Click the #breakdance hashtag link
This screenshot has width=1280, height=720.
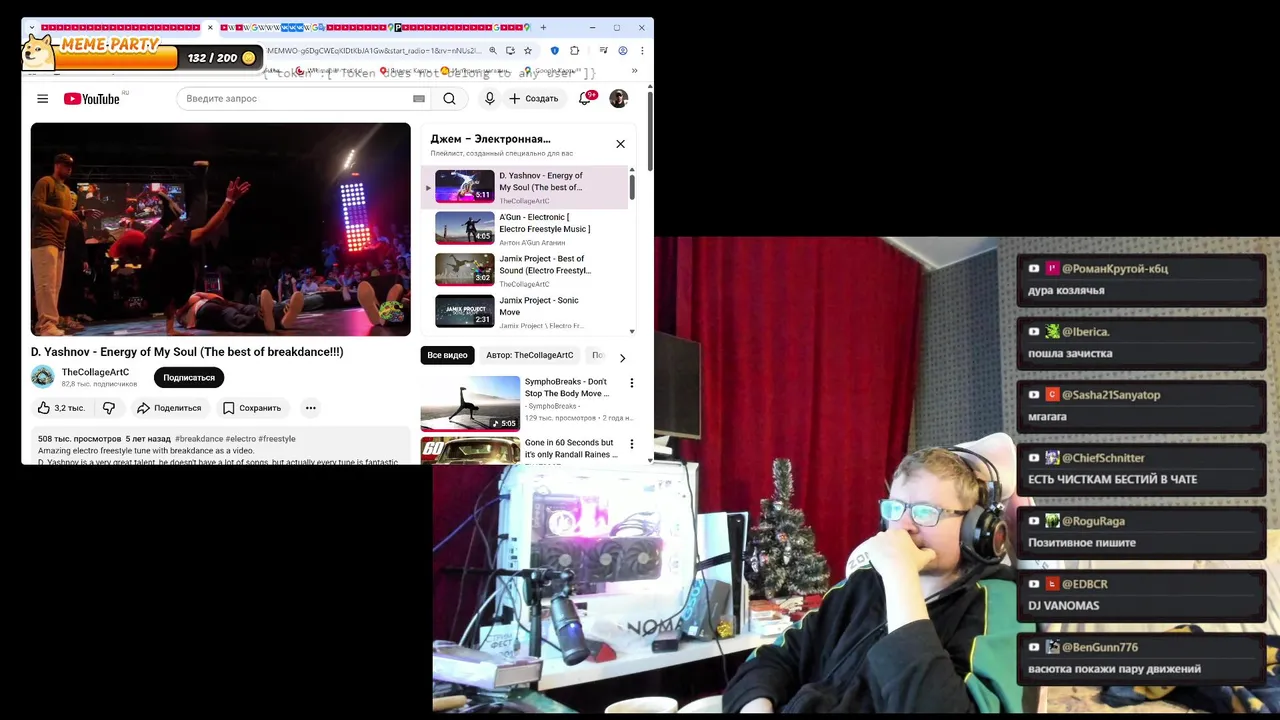coord(199,439)
